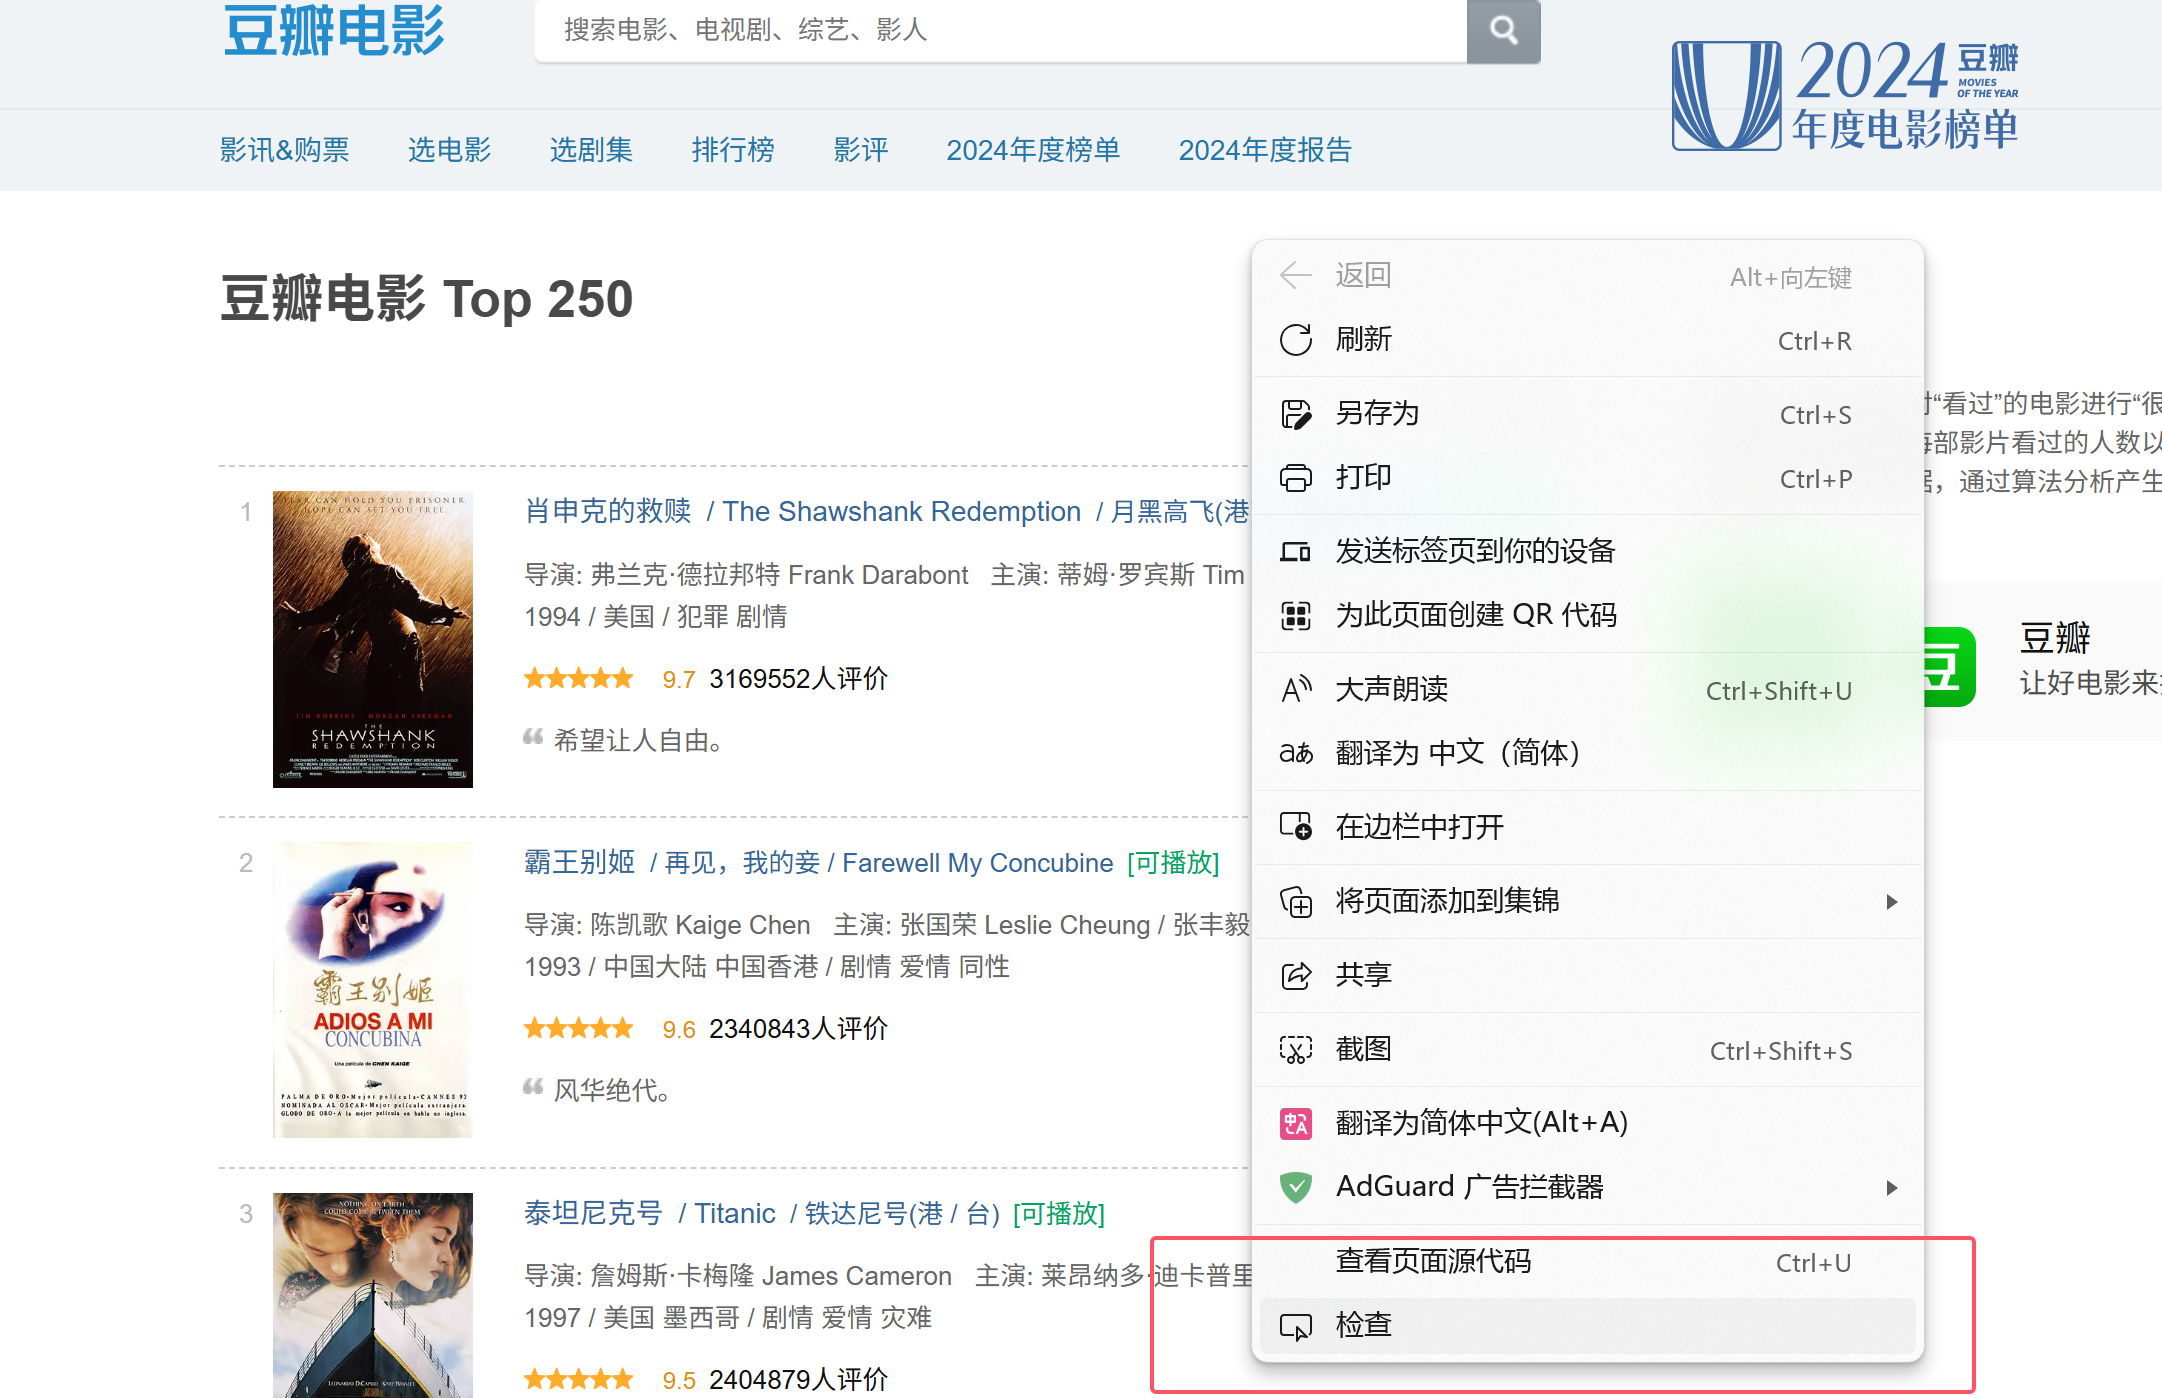Screen dimensions: 2162x1398
Task: Choose 发送标签页到你的设备 option
Action: [x=1475, y=552]
